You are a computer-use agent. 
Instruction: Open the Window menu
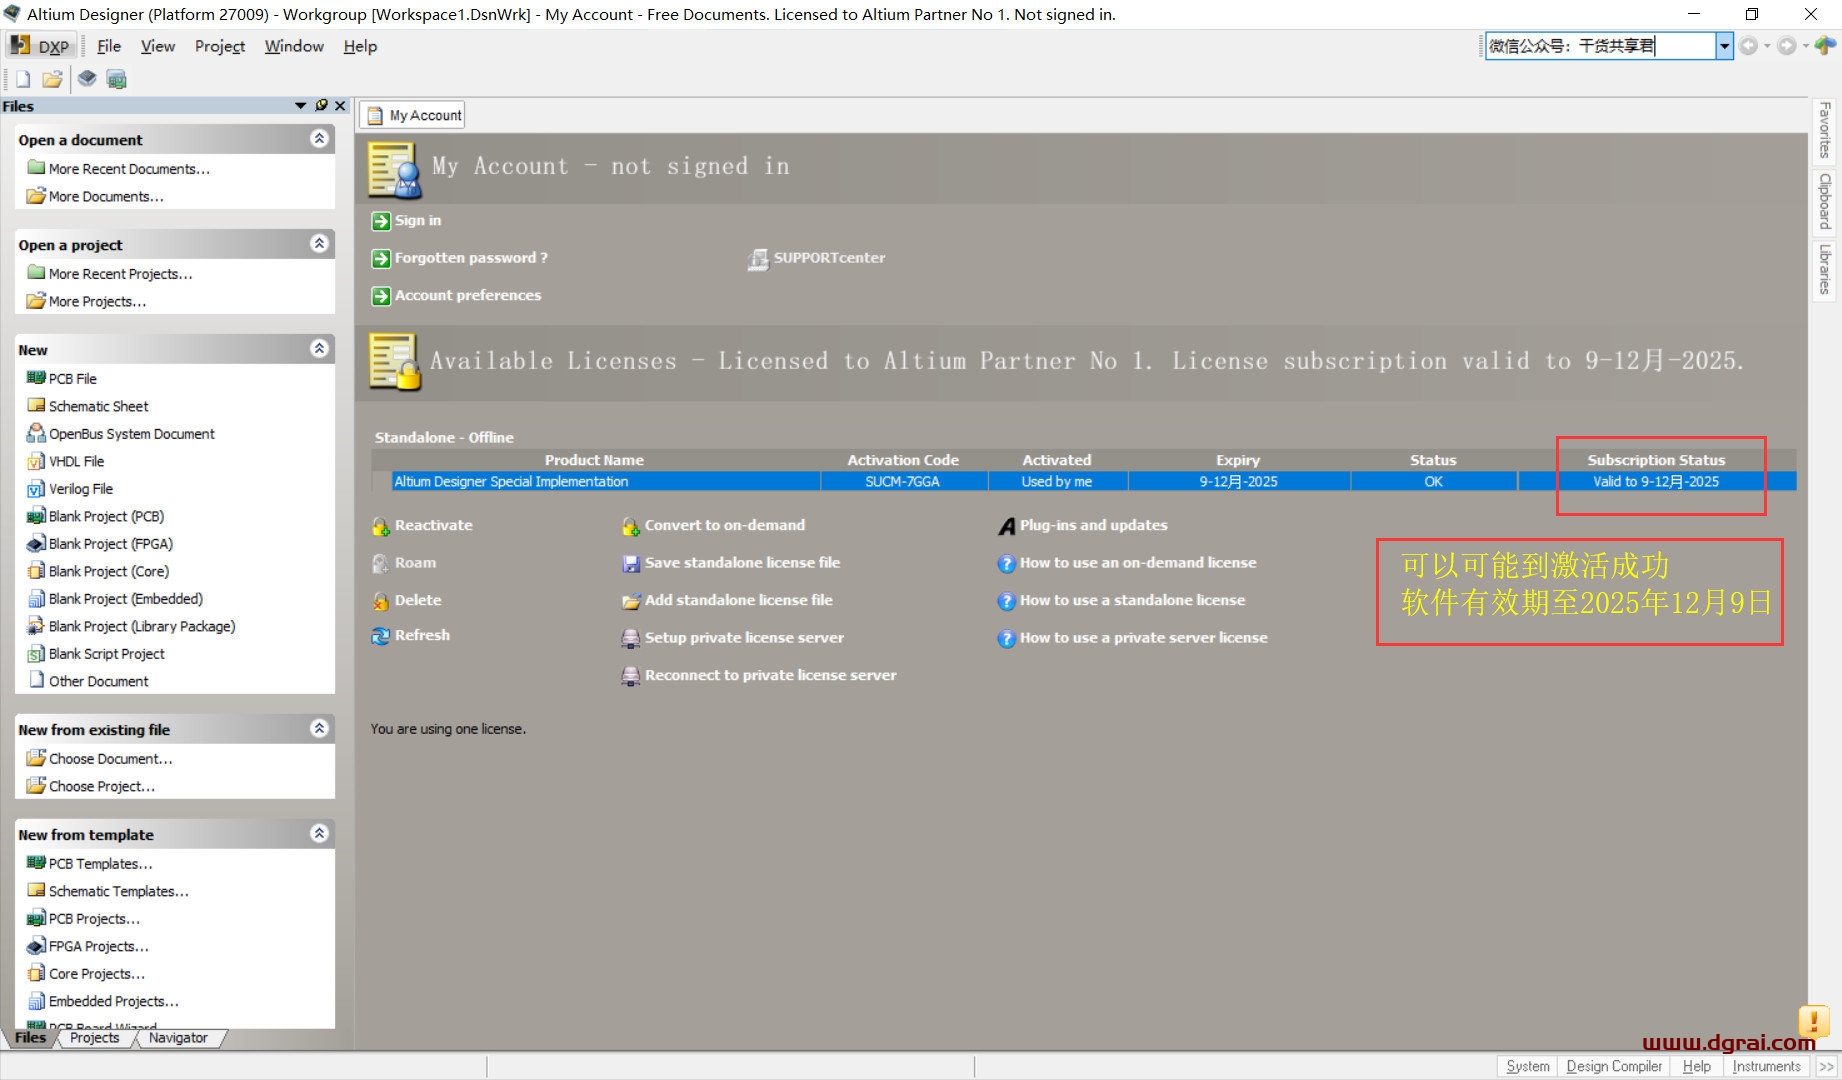pyautogui.click(x=294, y=46)
